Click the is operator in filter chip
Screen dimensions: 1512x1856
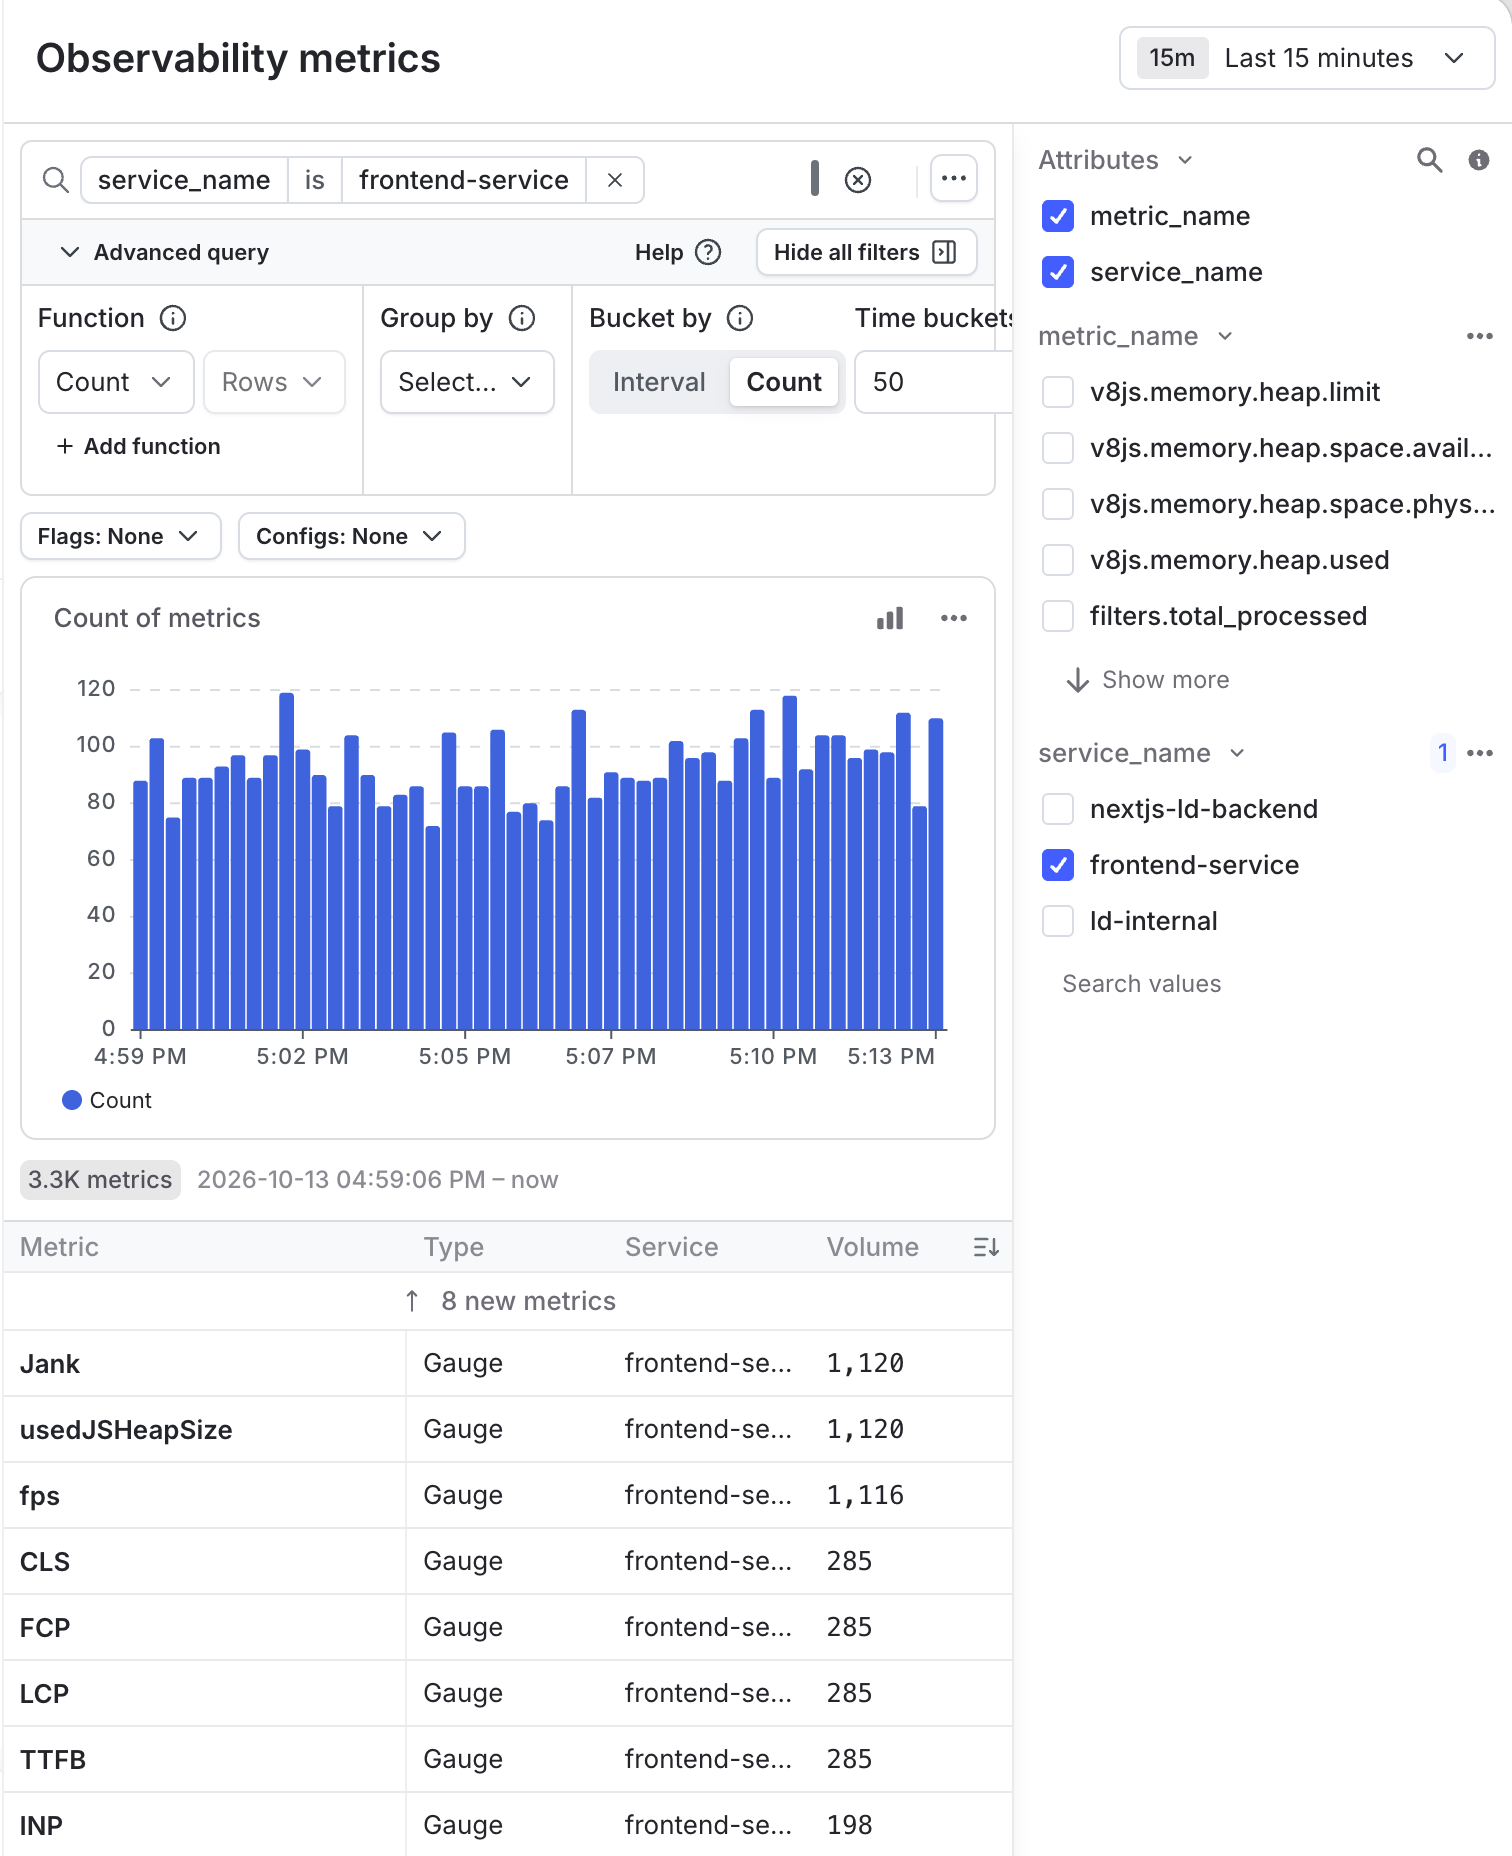pos(314,180)
